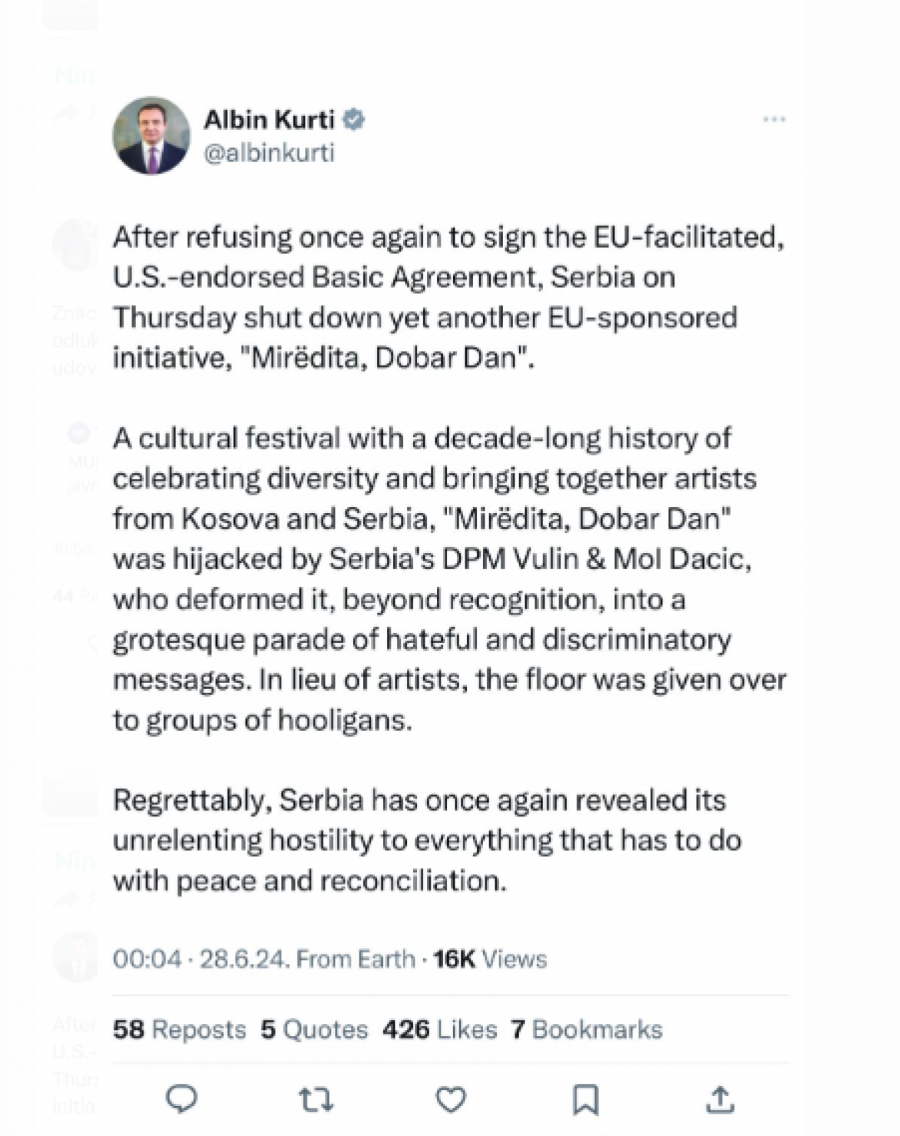Select the @albinkurti handle
The width and height of the screenshot is (900, 1136).
click(x=271, y=156)
